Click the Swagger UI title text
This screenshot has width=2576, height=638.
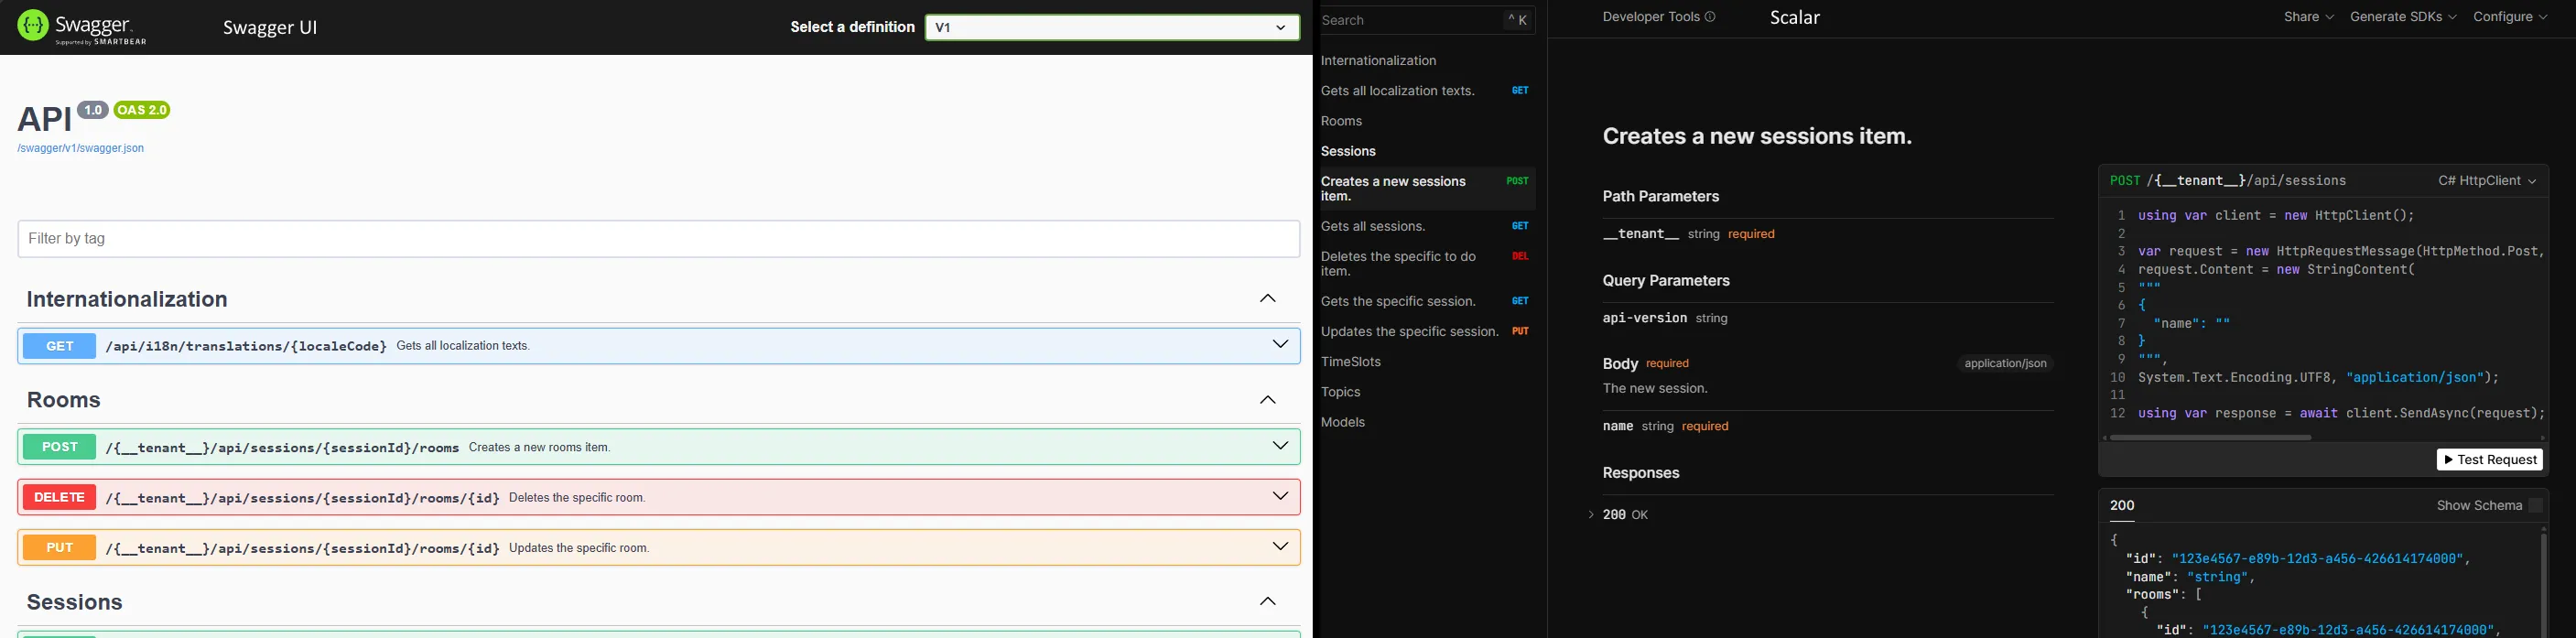(x=270, y=27)
